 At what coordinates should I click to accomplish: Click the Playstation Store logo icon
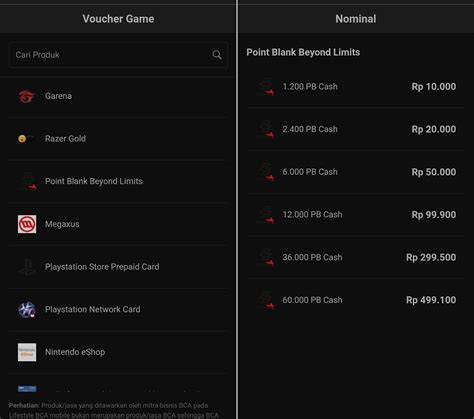pos(27,267)
